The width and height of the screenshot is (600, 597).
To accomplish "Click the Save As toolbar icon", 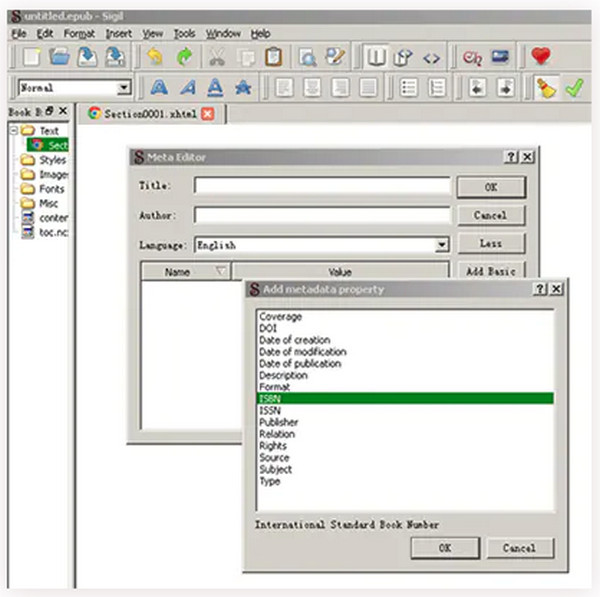I will click(115, 57).
